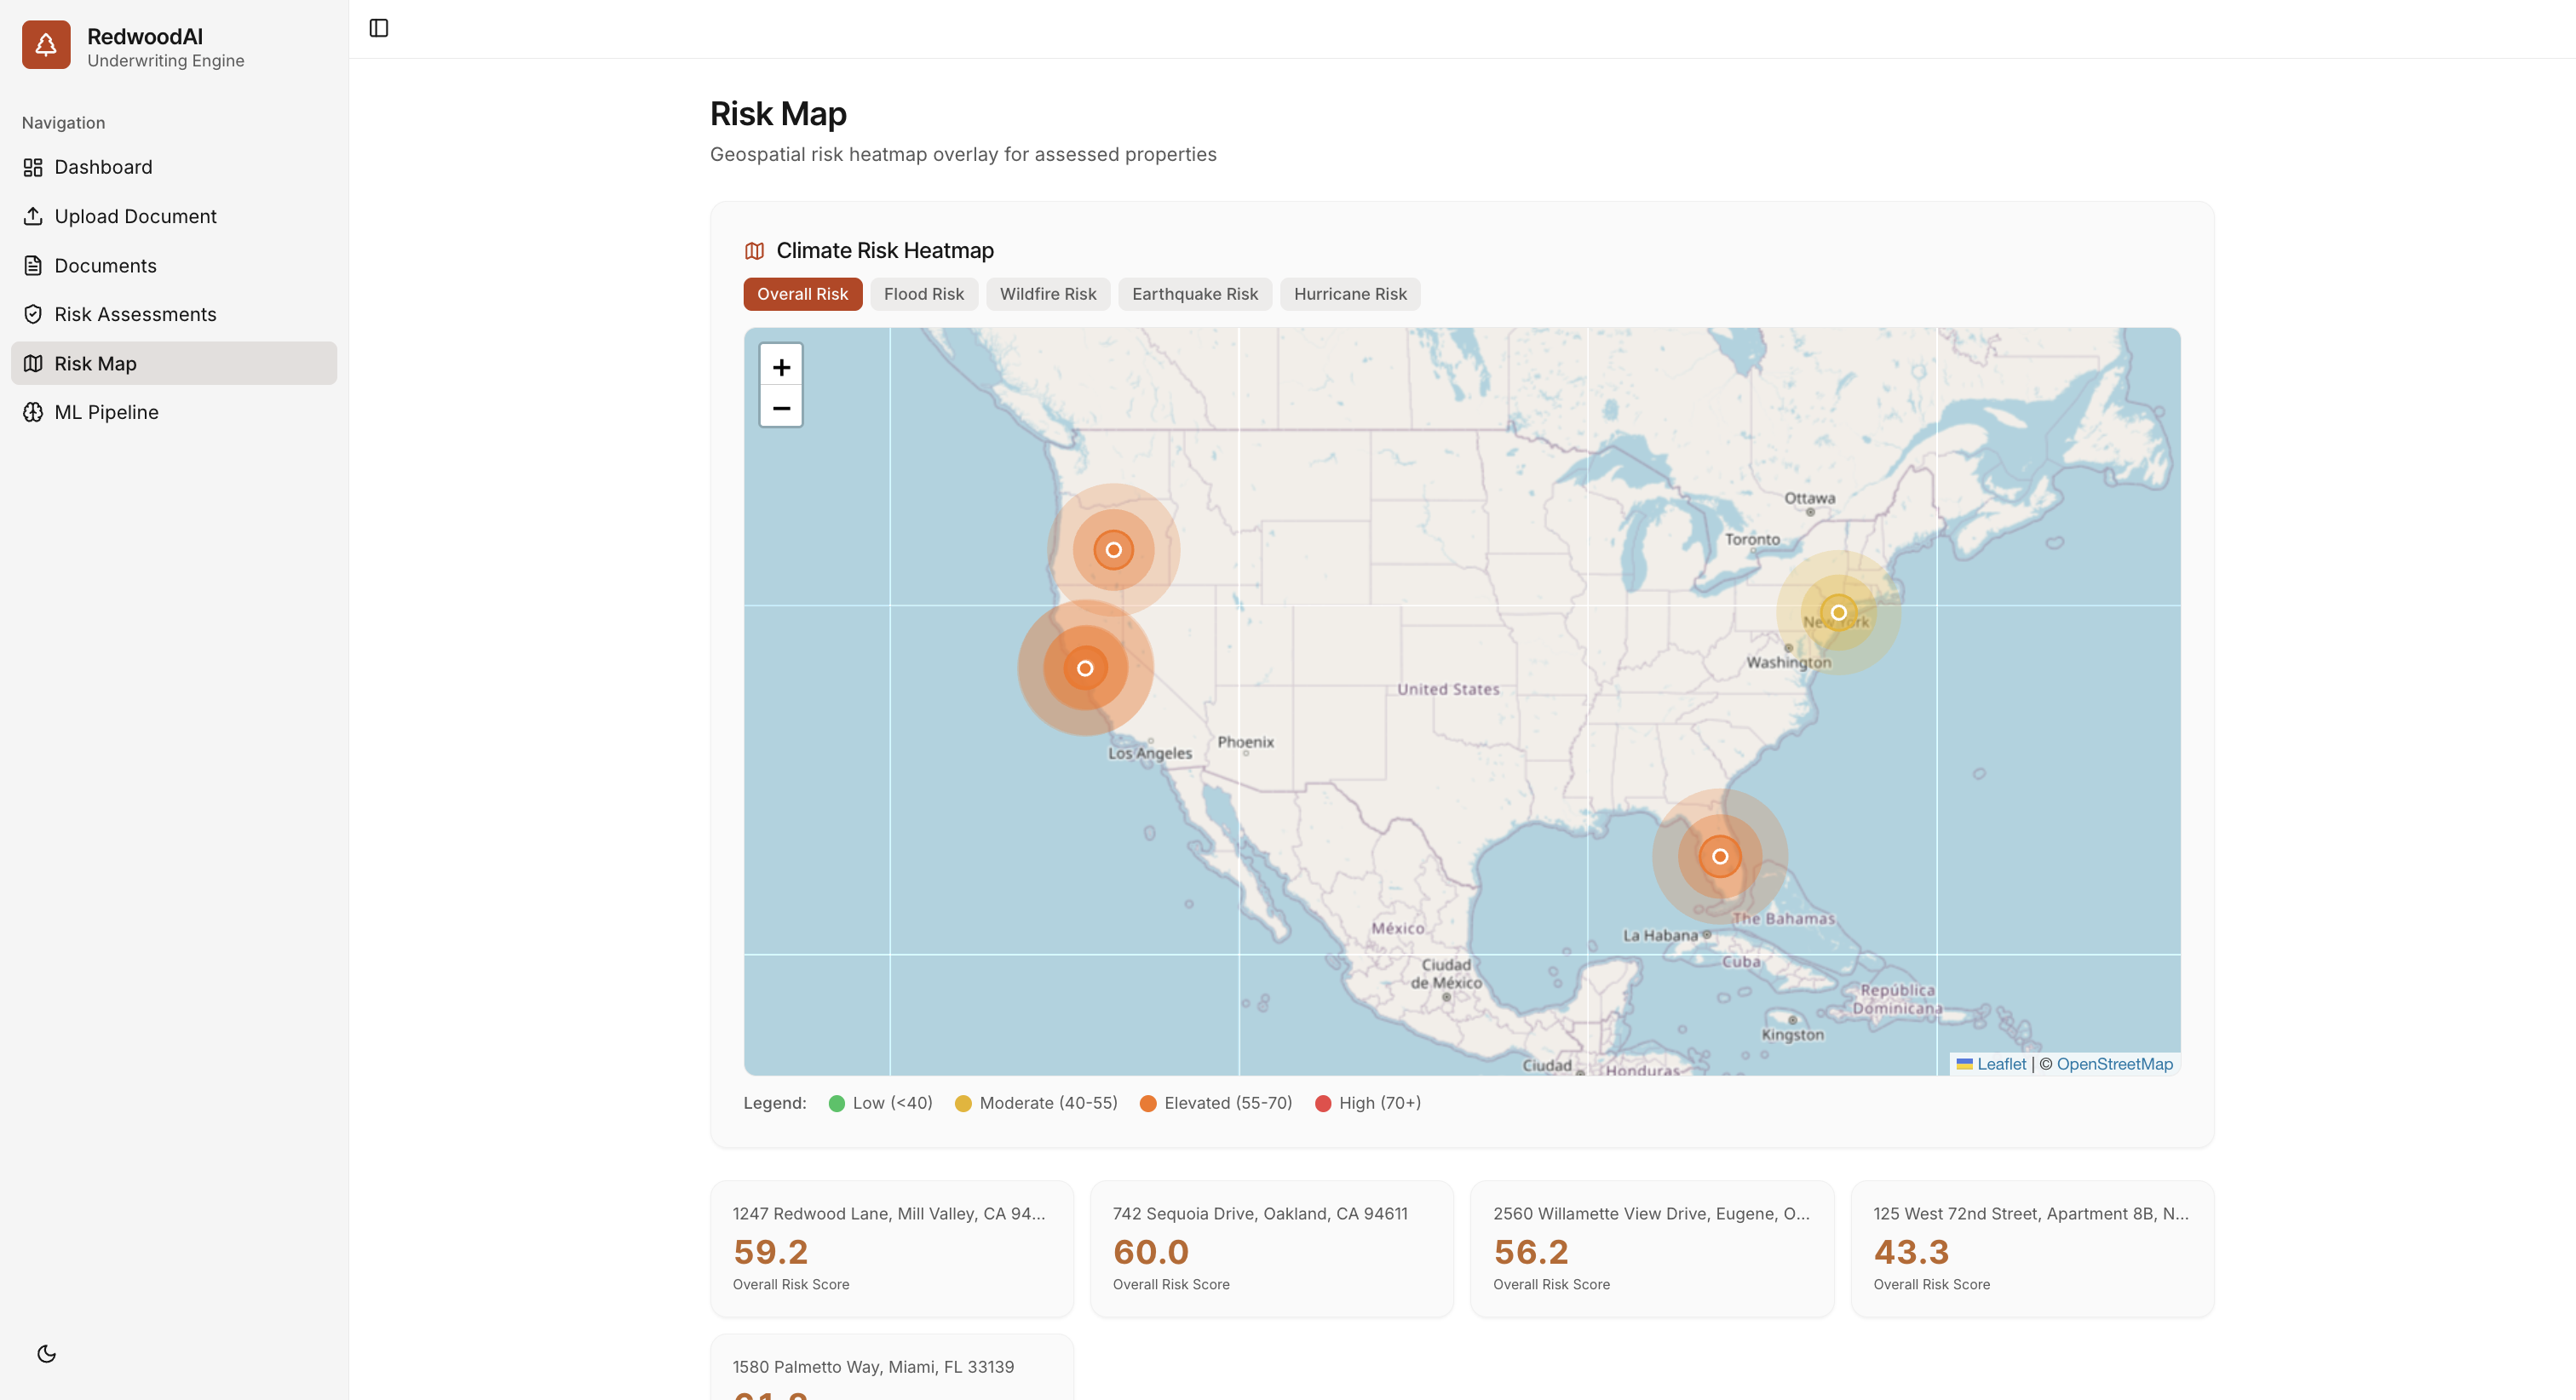Toggle dark mode moon icon
The height and width of the screenshot is (1400, 2576).
46,1354
